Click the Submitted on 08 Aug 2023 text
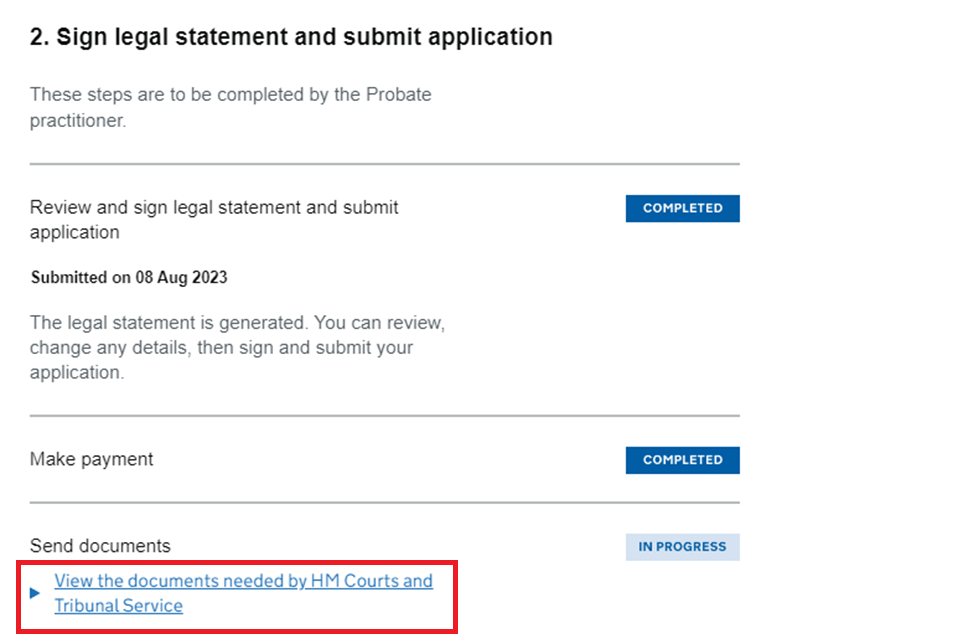 (x=129, y=277)
